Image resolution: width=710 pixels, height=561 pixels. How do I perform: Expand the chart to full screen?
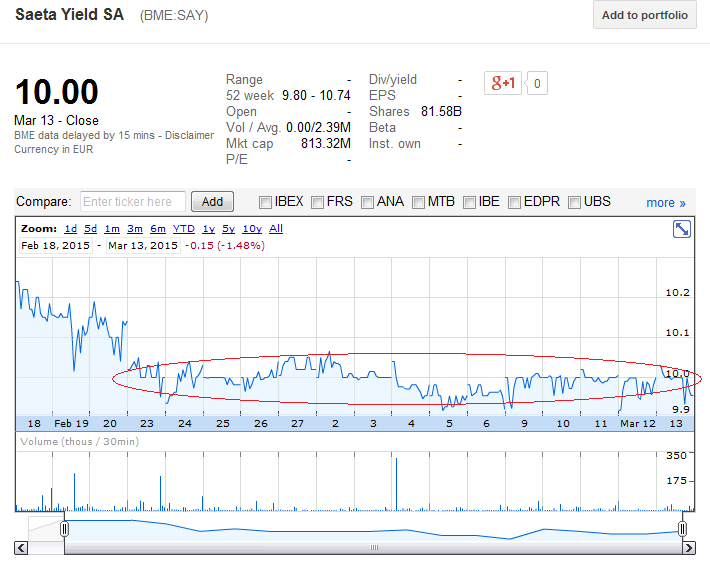(681, 229)
